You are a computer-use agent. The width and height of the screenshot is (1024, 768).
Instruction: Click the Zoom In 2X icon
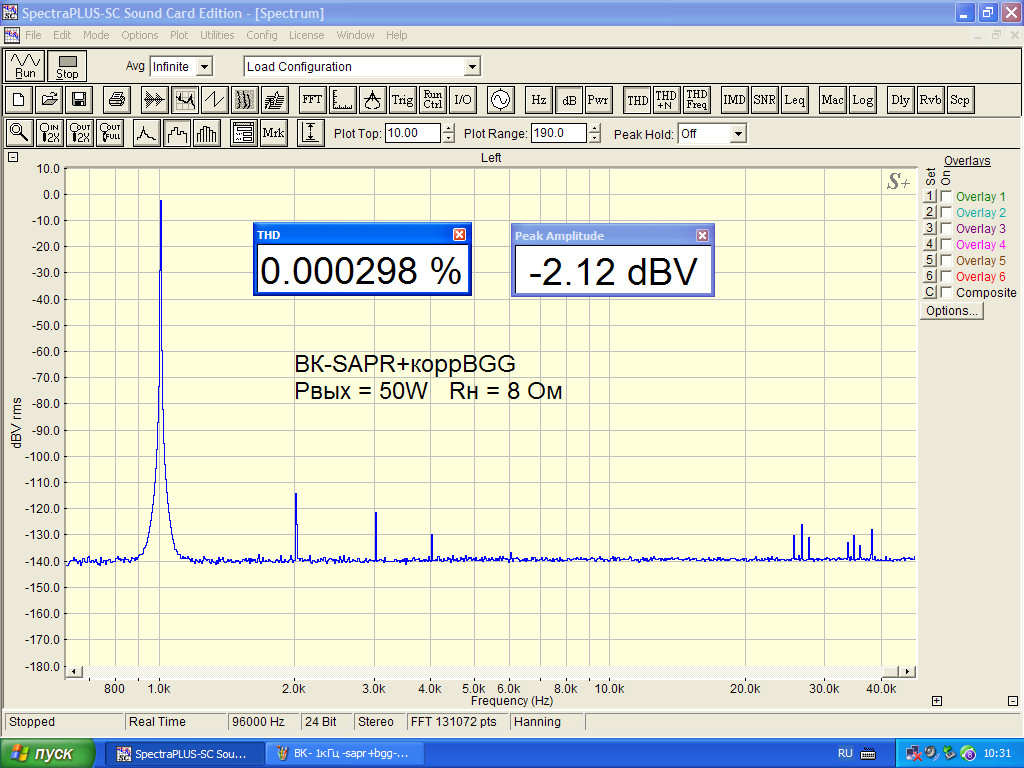coord(50,133)
